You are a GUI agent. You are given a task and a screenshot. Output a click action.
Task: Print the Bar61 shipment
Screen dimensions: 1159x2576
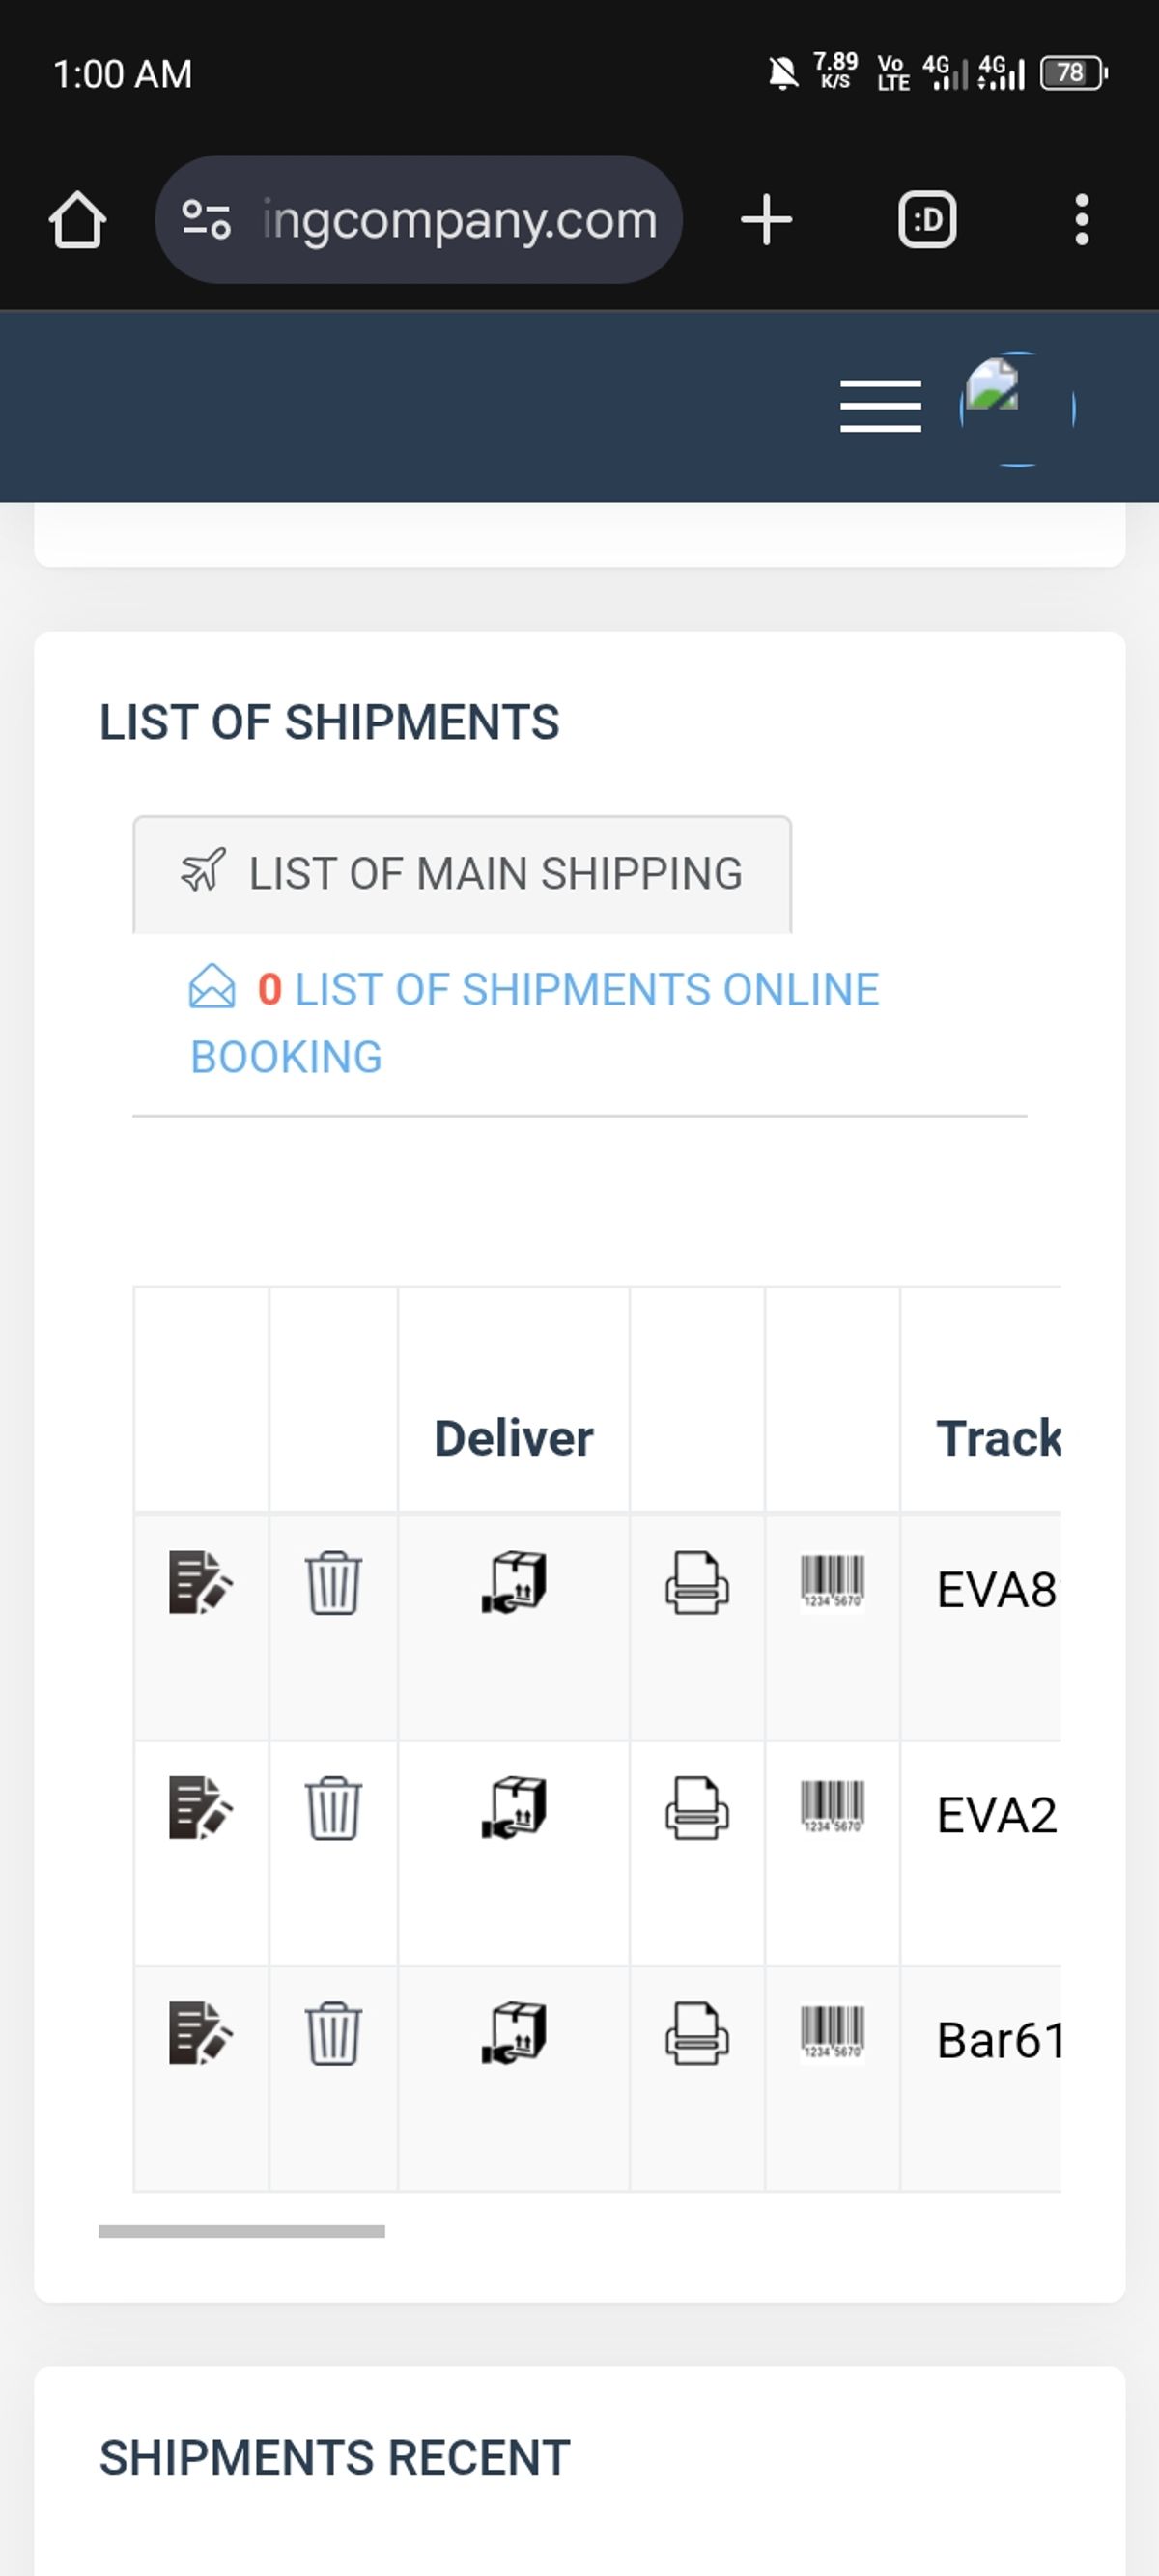point(696,2032)
